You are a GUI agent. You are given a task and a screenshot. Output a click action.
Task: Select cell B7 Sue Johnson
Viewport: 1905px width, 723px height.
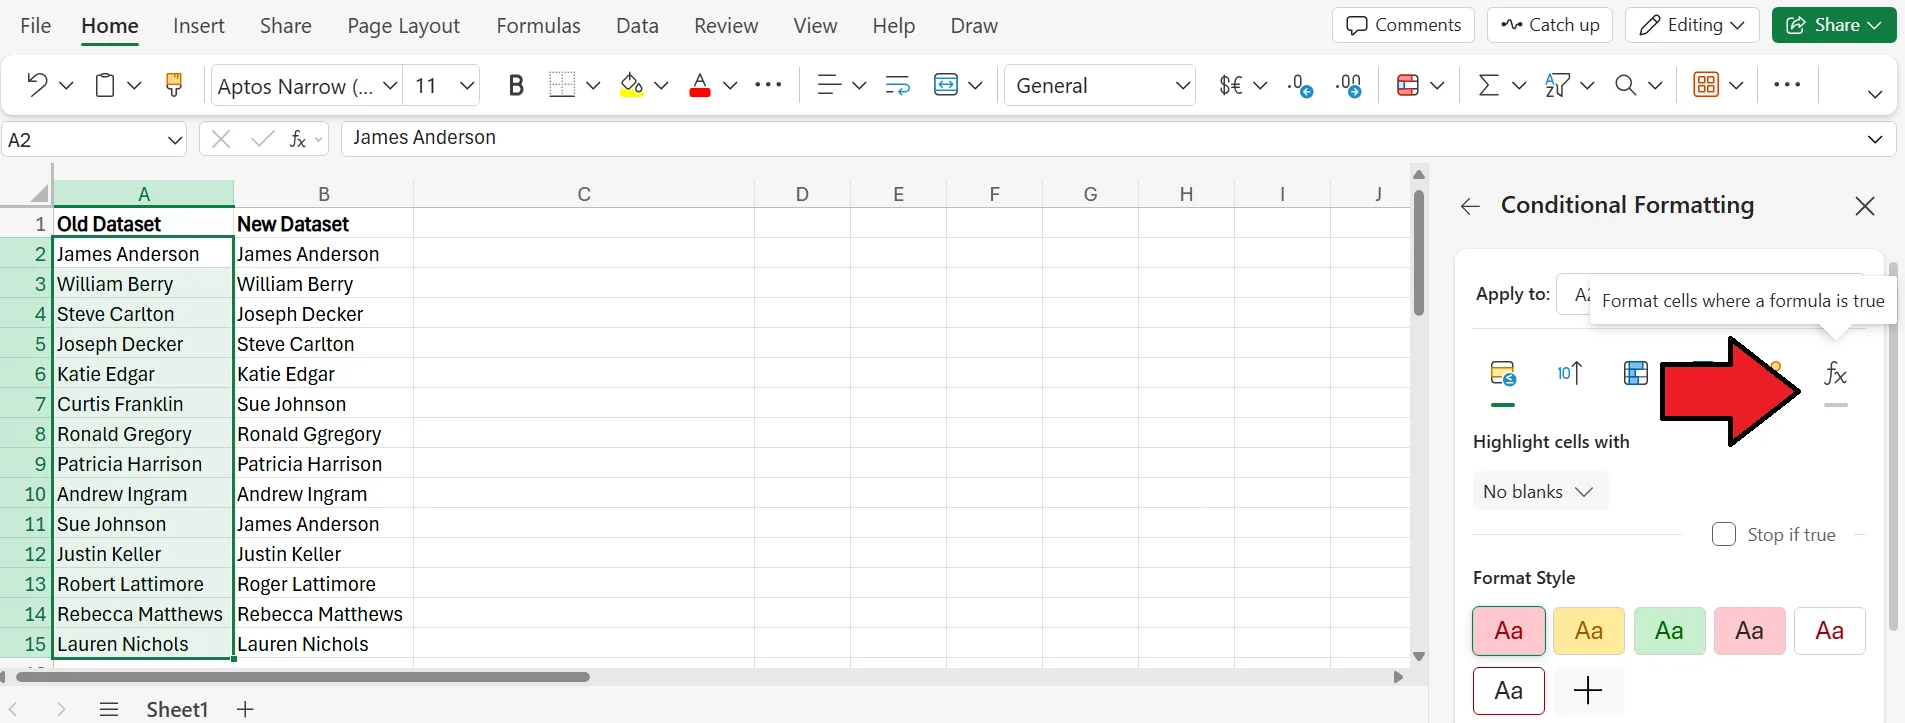point(323,404)
